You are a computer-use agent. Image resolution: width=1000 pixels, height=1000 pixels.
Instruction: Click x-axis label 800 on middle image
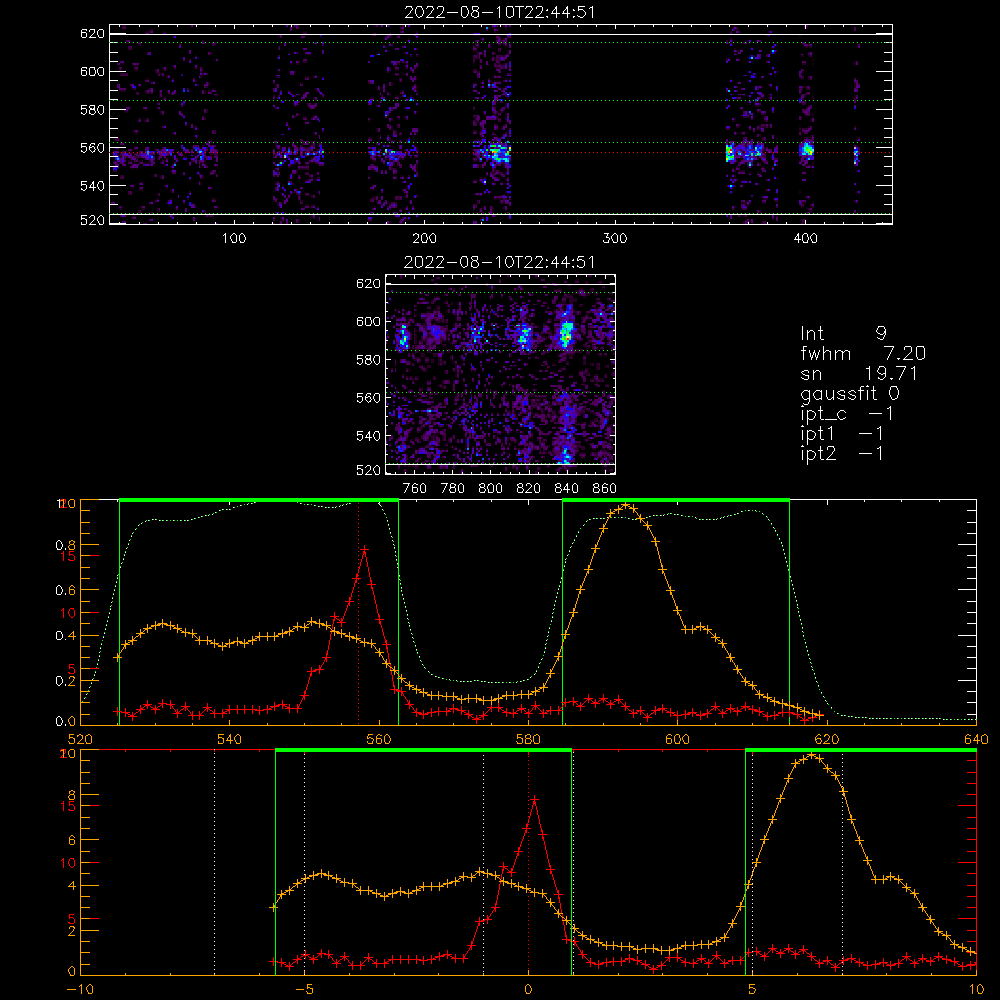tap(490, 489)
